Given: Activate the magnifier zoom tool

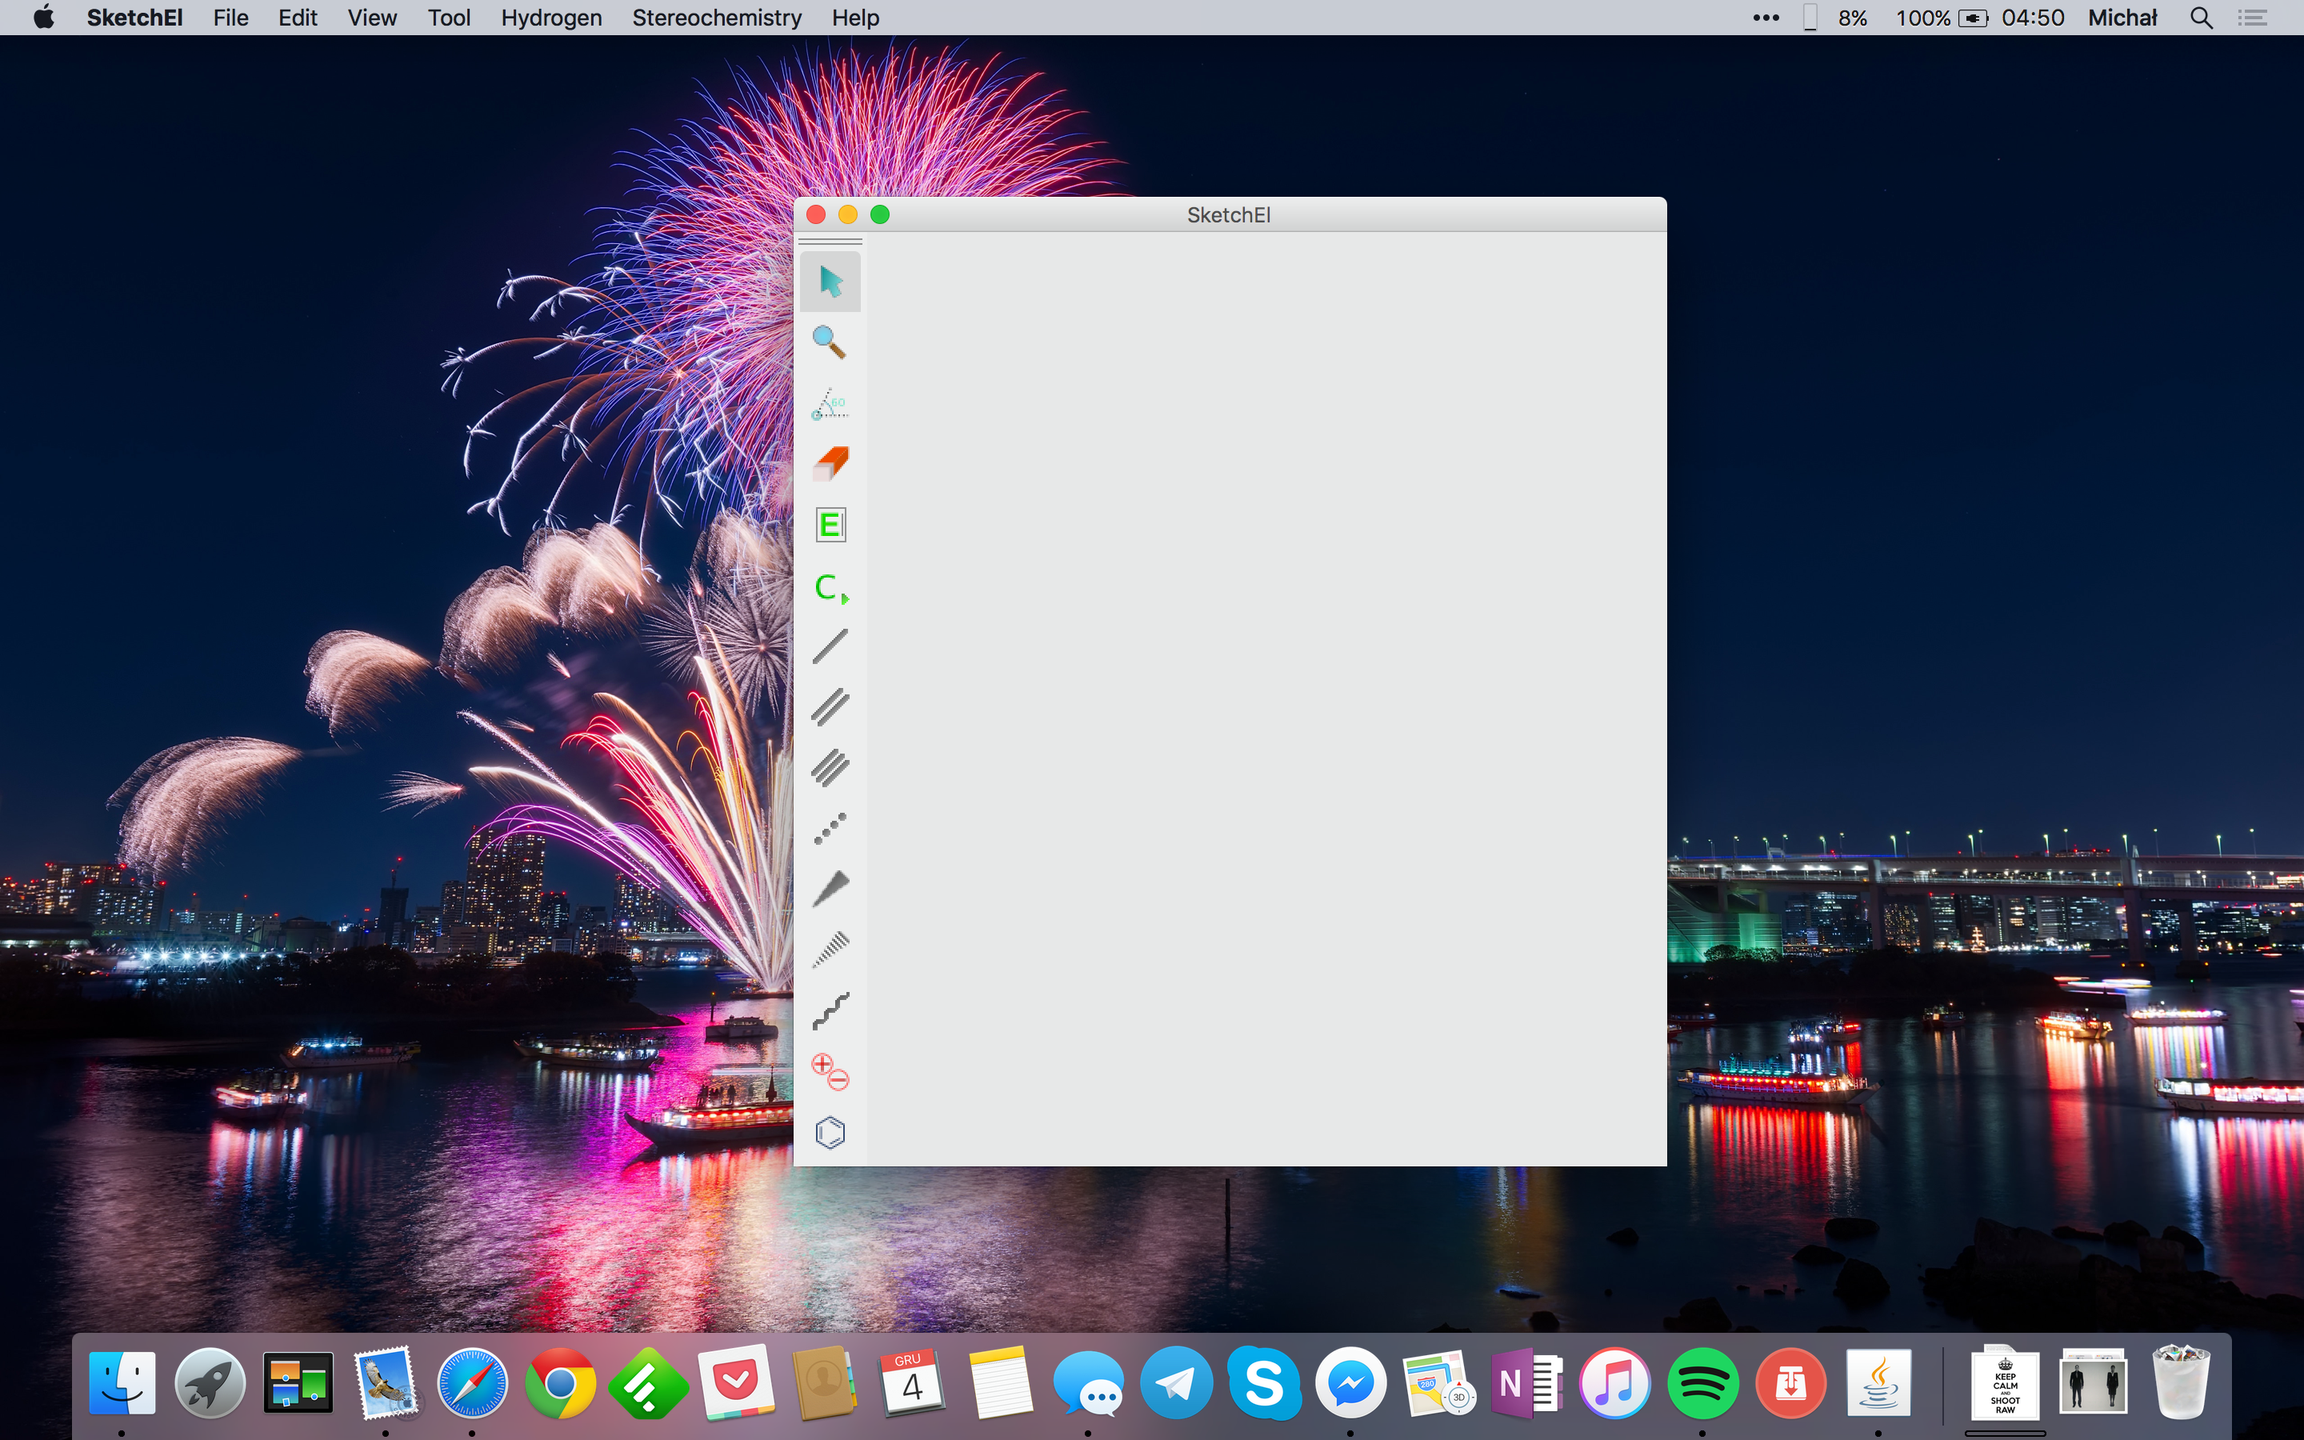Looking at the screenshot, I should point(829,342).
